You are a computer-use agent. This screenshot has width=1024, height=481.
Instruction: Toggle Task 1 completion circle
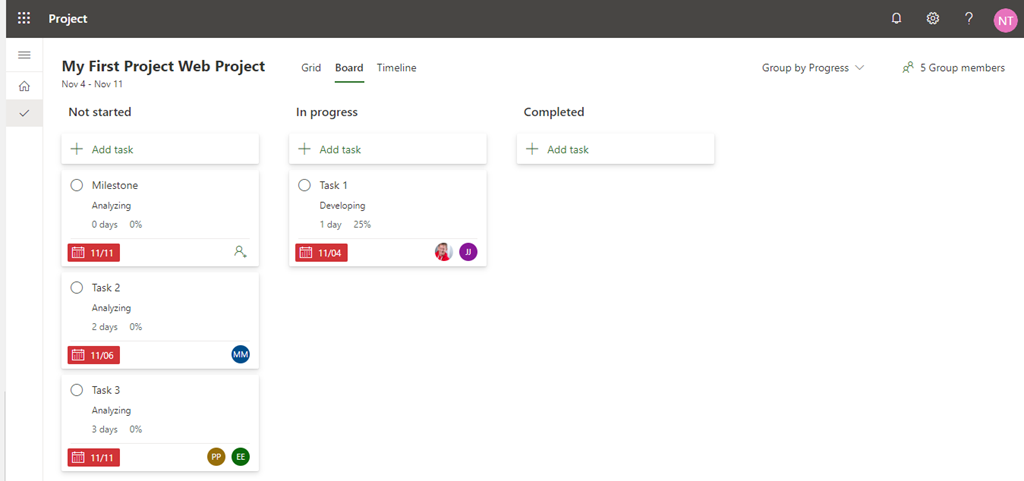305,185
